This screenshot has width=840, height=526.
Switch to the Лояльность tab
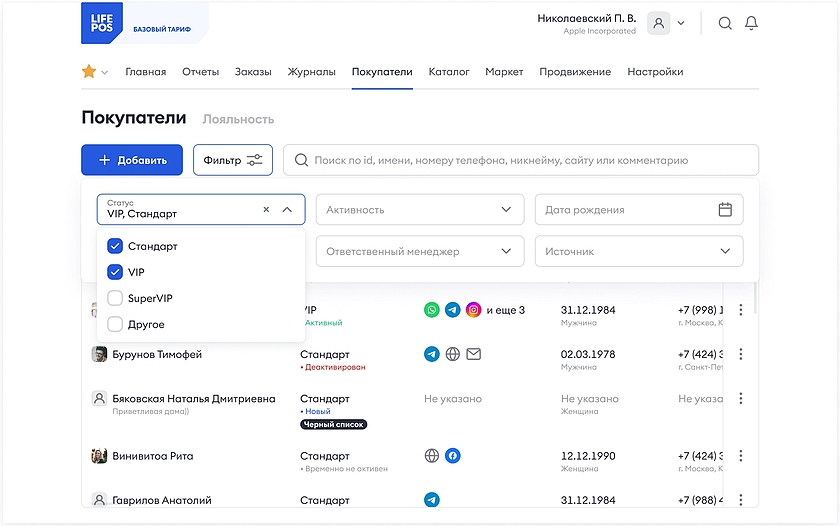[x=238, y=119]
